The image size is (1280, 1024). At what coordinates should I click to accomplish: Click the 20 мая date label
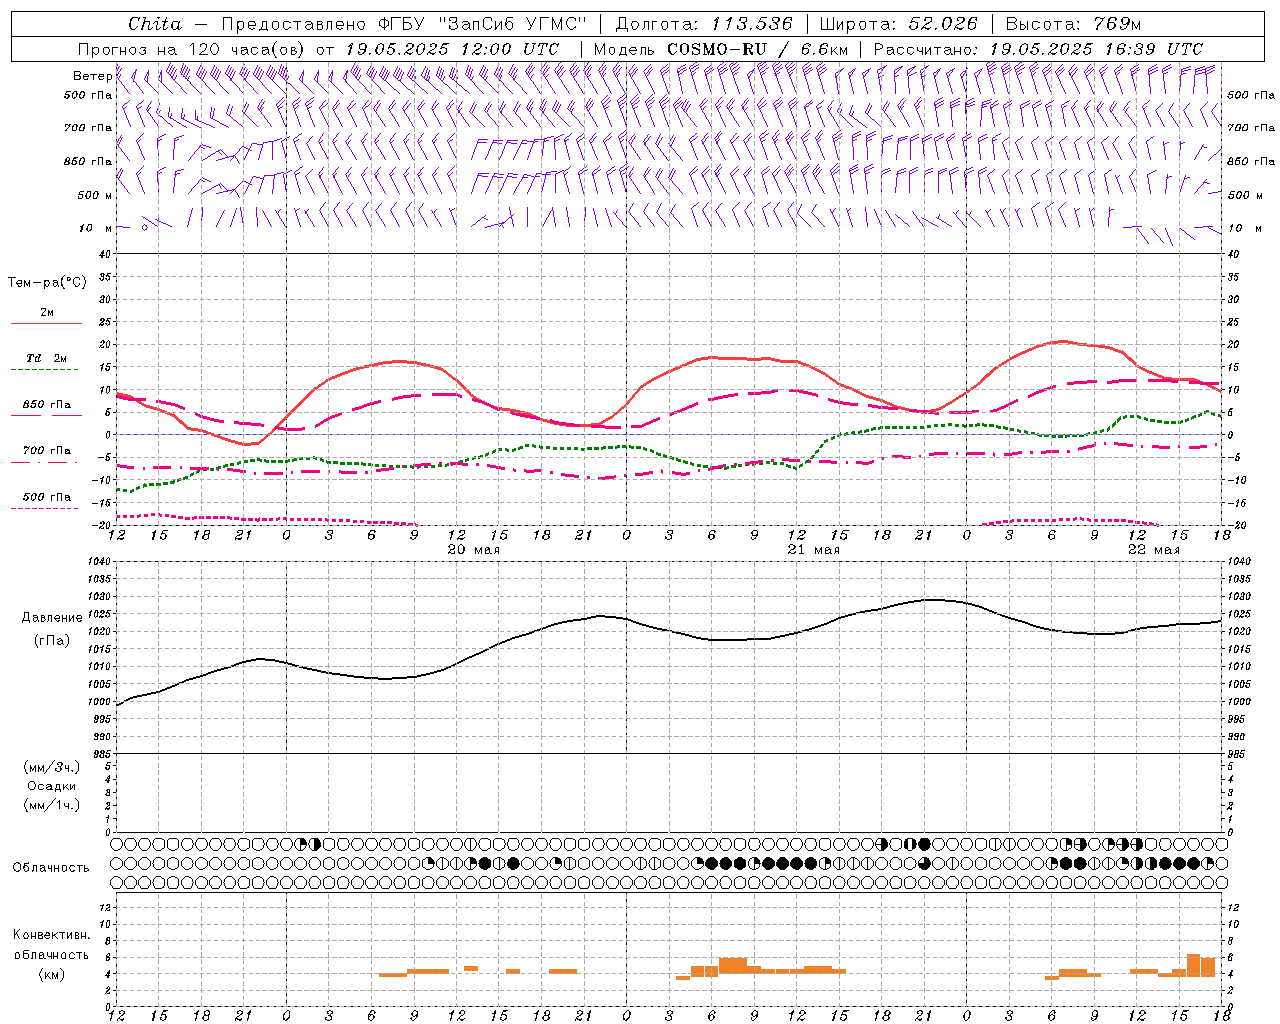[x=473, y=550]
